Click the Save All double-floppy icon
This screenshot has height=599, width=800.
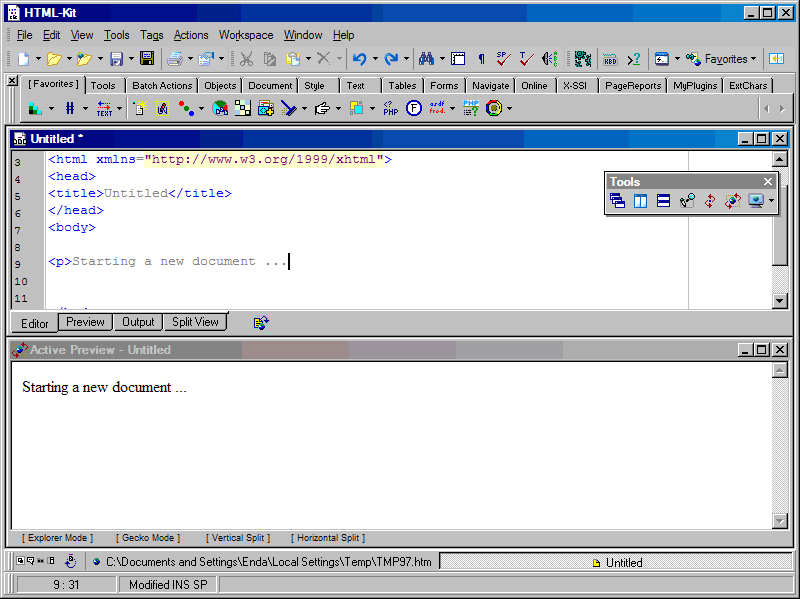[x=147, y=59]
